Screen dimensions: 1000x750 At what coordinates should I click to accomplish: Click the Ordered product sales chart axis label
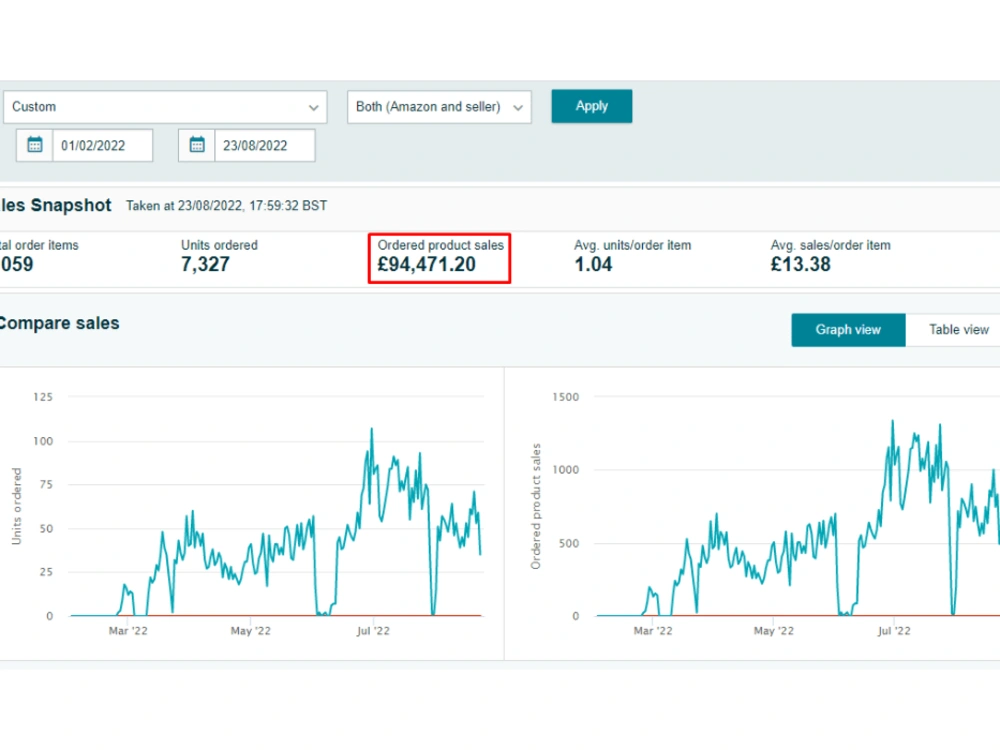point(536,506)
